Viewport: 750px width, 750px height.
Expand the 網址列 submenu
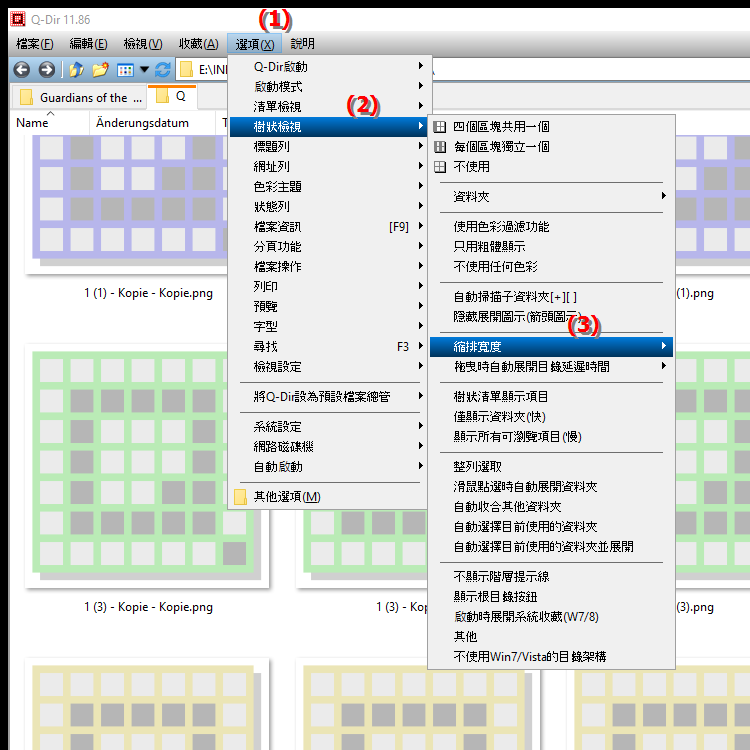pyautogui.click(x=329, y=167)
